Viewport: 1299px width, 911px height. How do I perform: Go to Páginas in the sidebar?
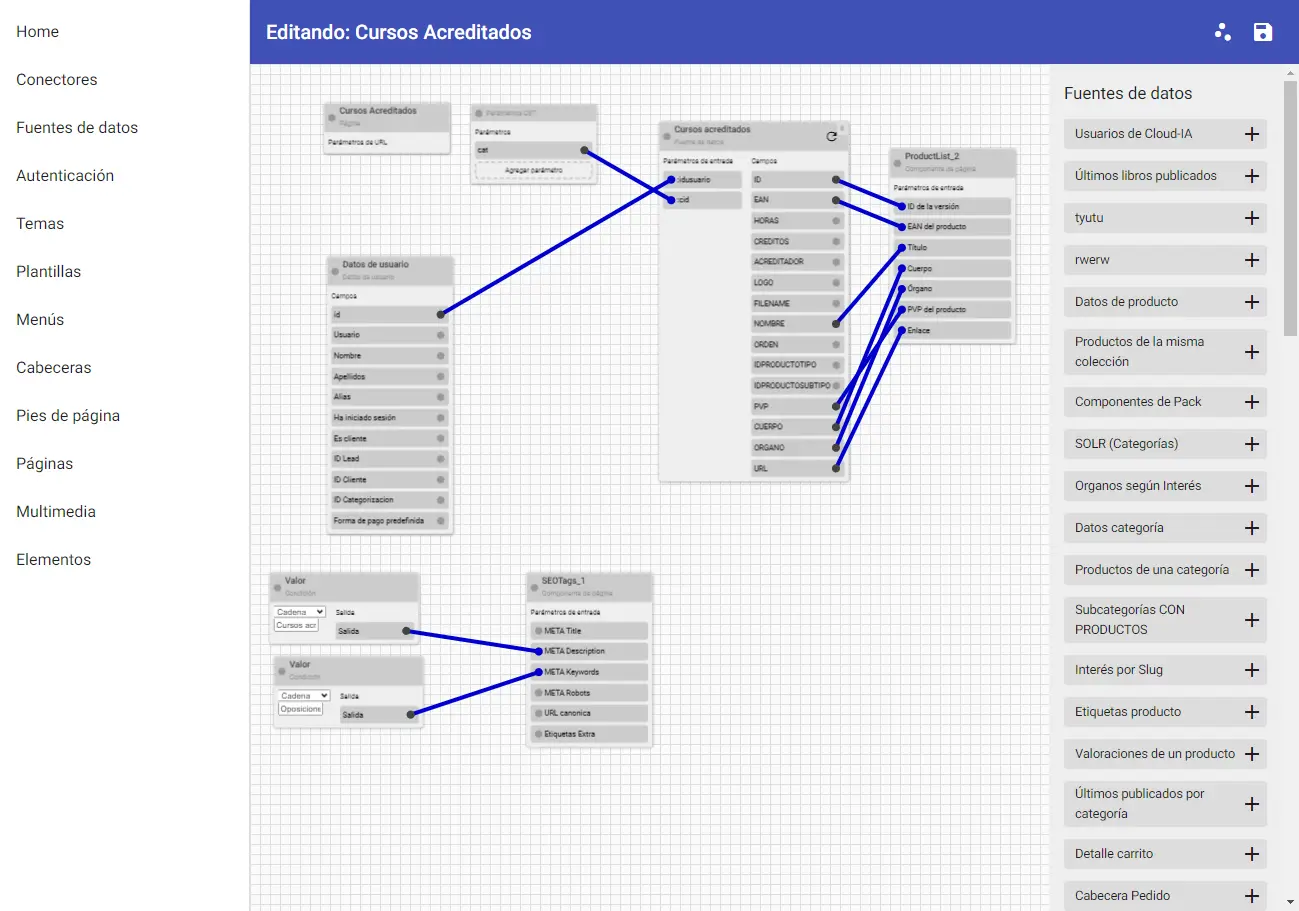click(x=44, y=464)
